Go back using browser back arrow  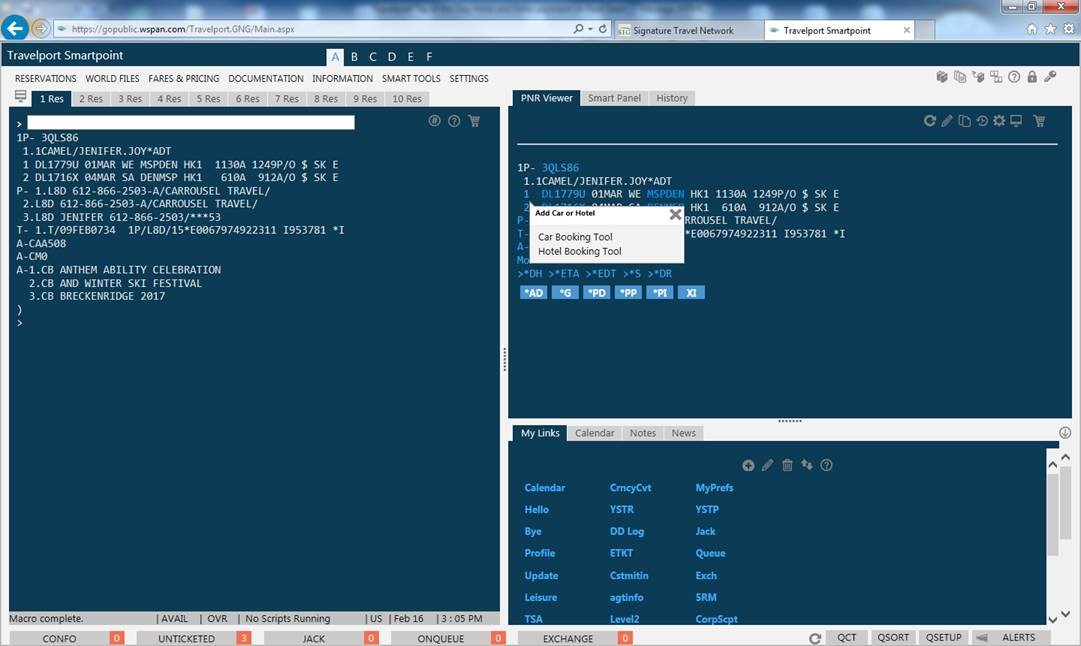(15, 28)
